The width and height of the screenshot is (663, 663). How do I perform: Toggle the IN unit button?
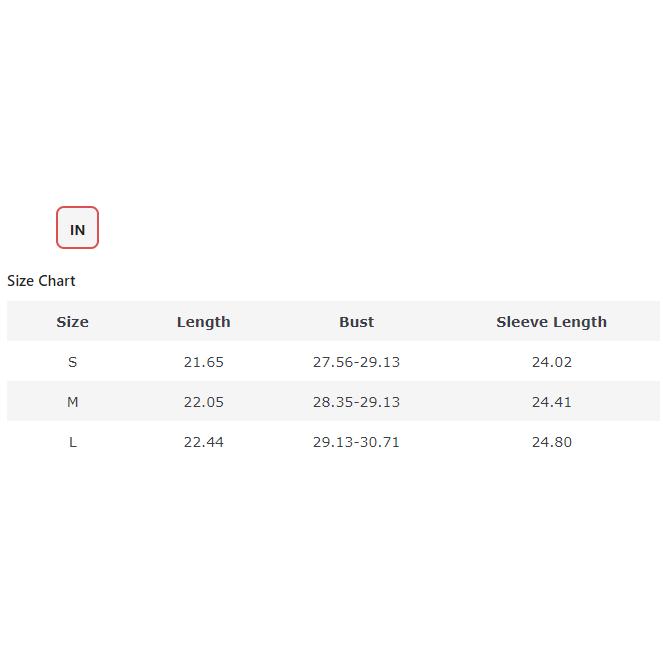tap(77, 229)
